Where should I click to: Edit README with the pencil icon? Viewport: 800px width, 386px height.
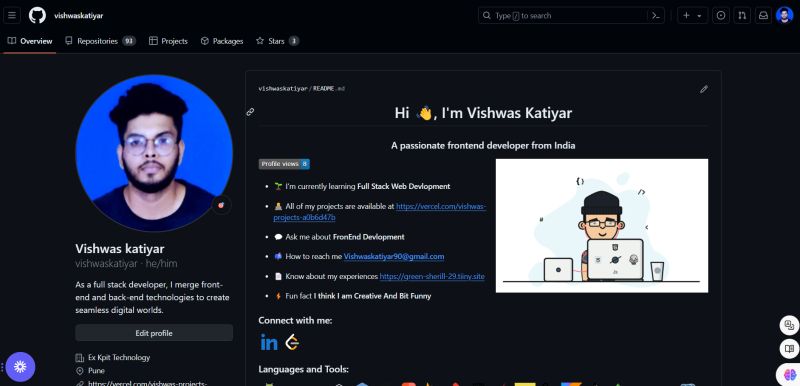[x=704, y=89]
